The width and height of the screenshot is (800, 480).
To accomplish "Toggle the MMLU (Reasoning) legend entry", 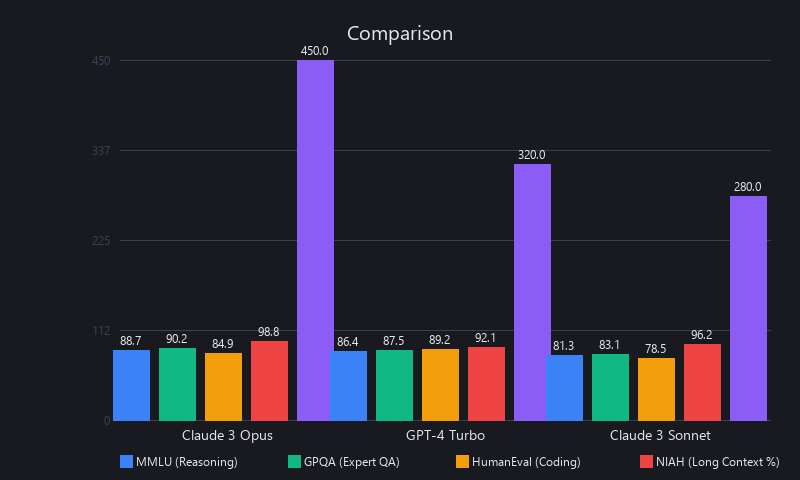I will [x=179, y=462].
